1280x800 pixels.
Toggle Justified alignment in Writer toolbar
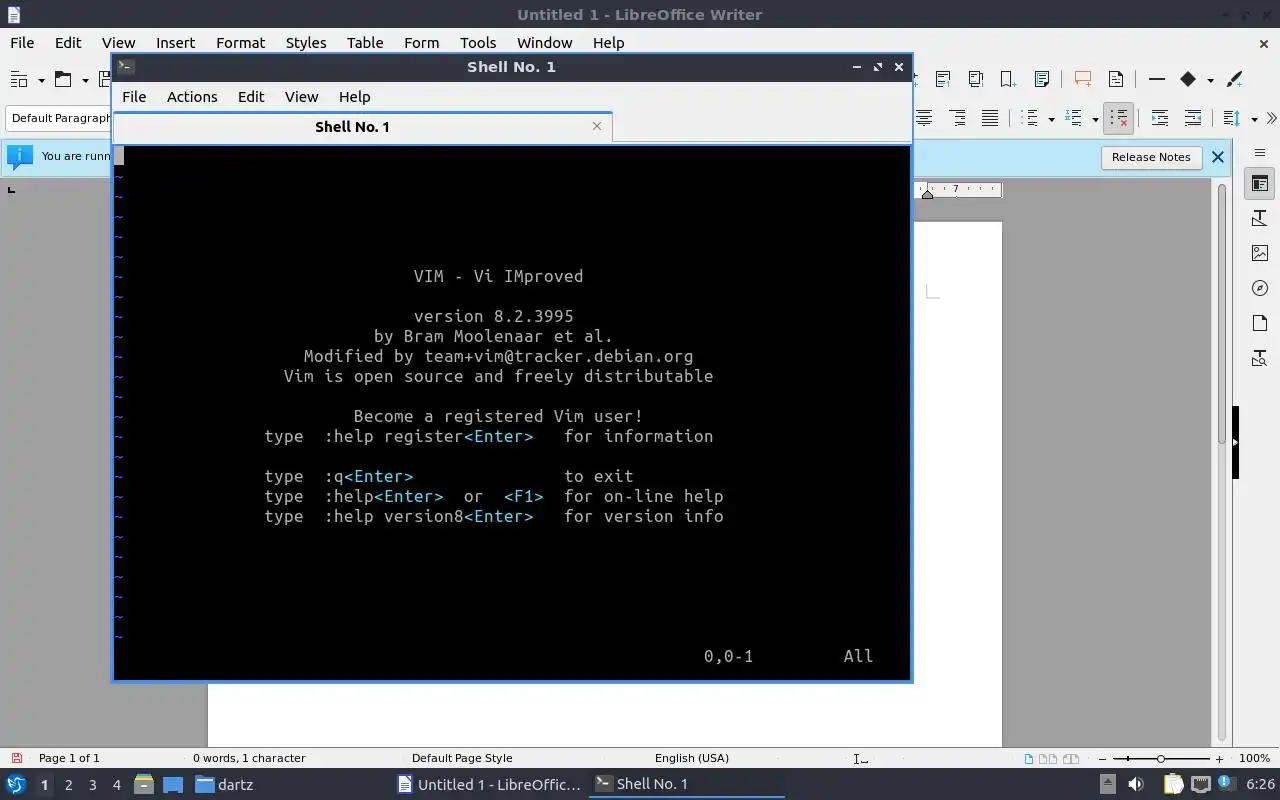coord(989,118)
